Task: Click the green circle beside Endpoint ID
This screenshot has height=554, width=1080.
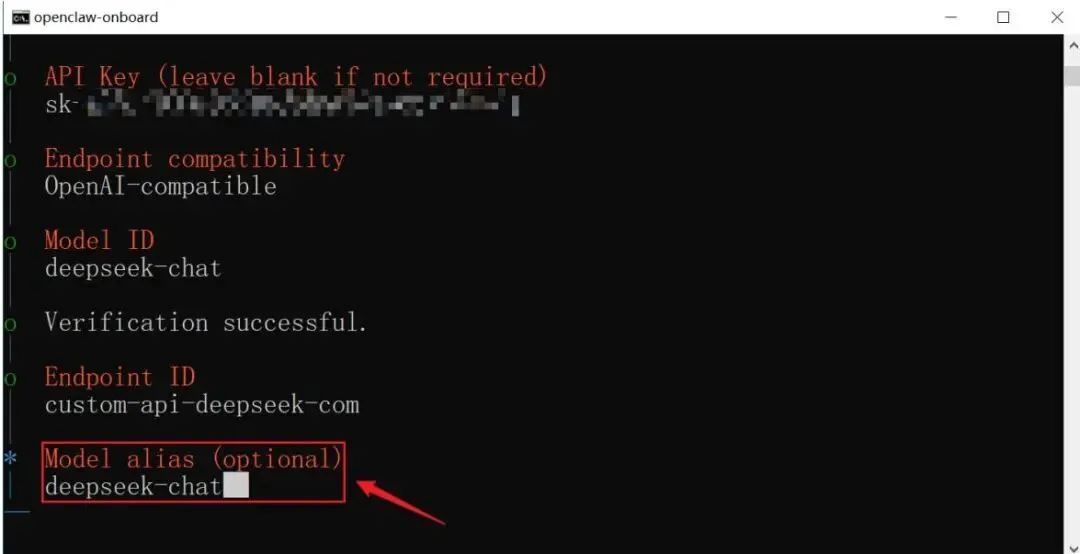Action: pos(10,379)
